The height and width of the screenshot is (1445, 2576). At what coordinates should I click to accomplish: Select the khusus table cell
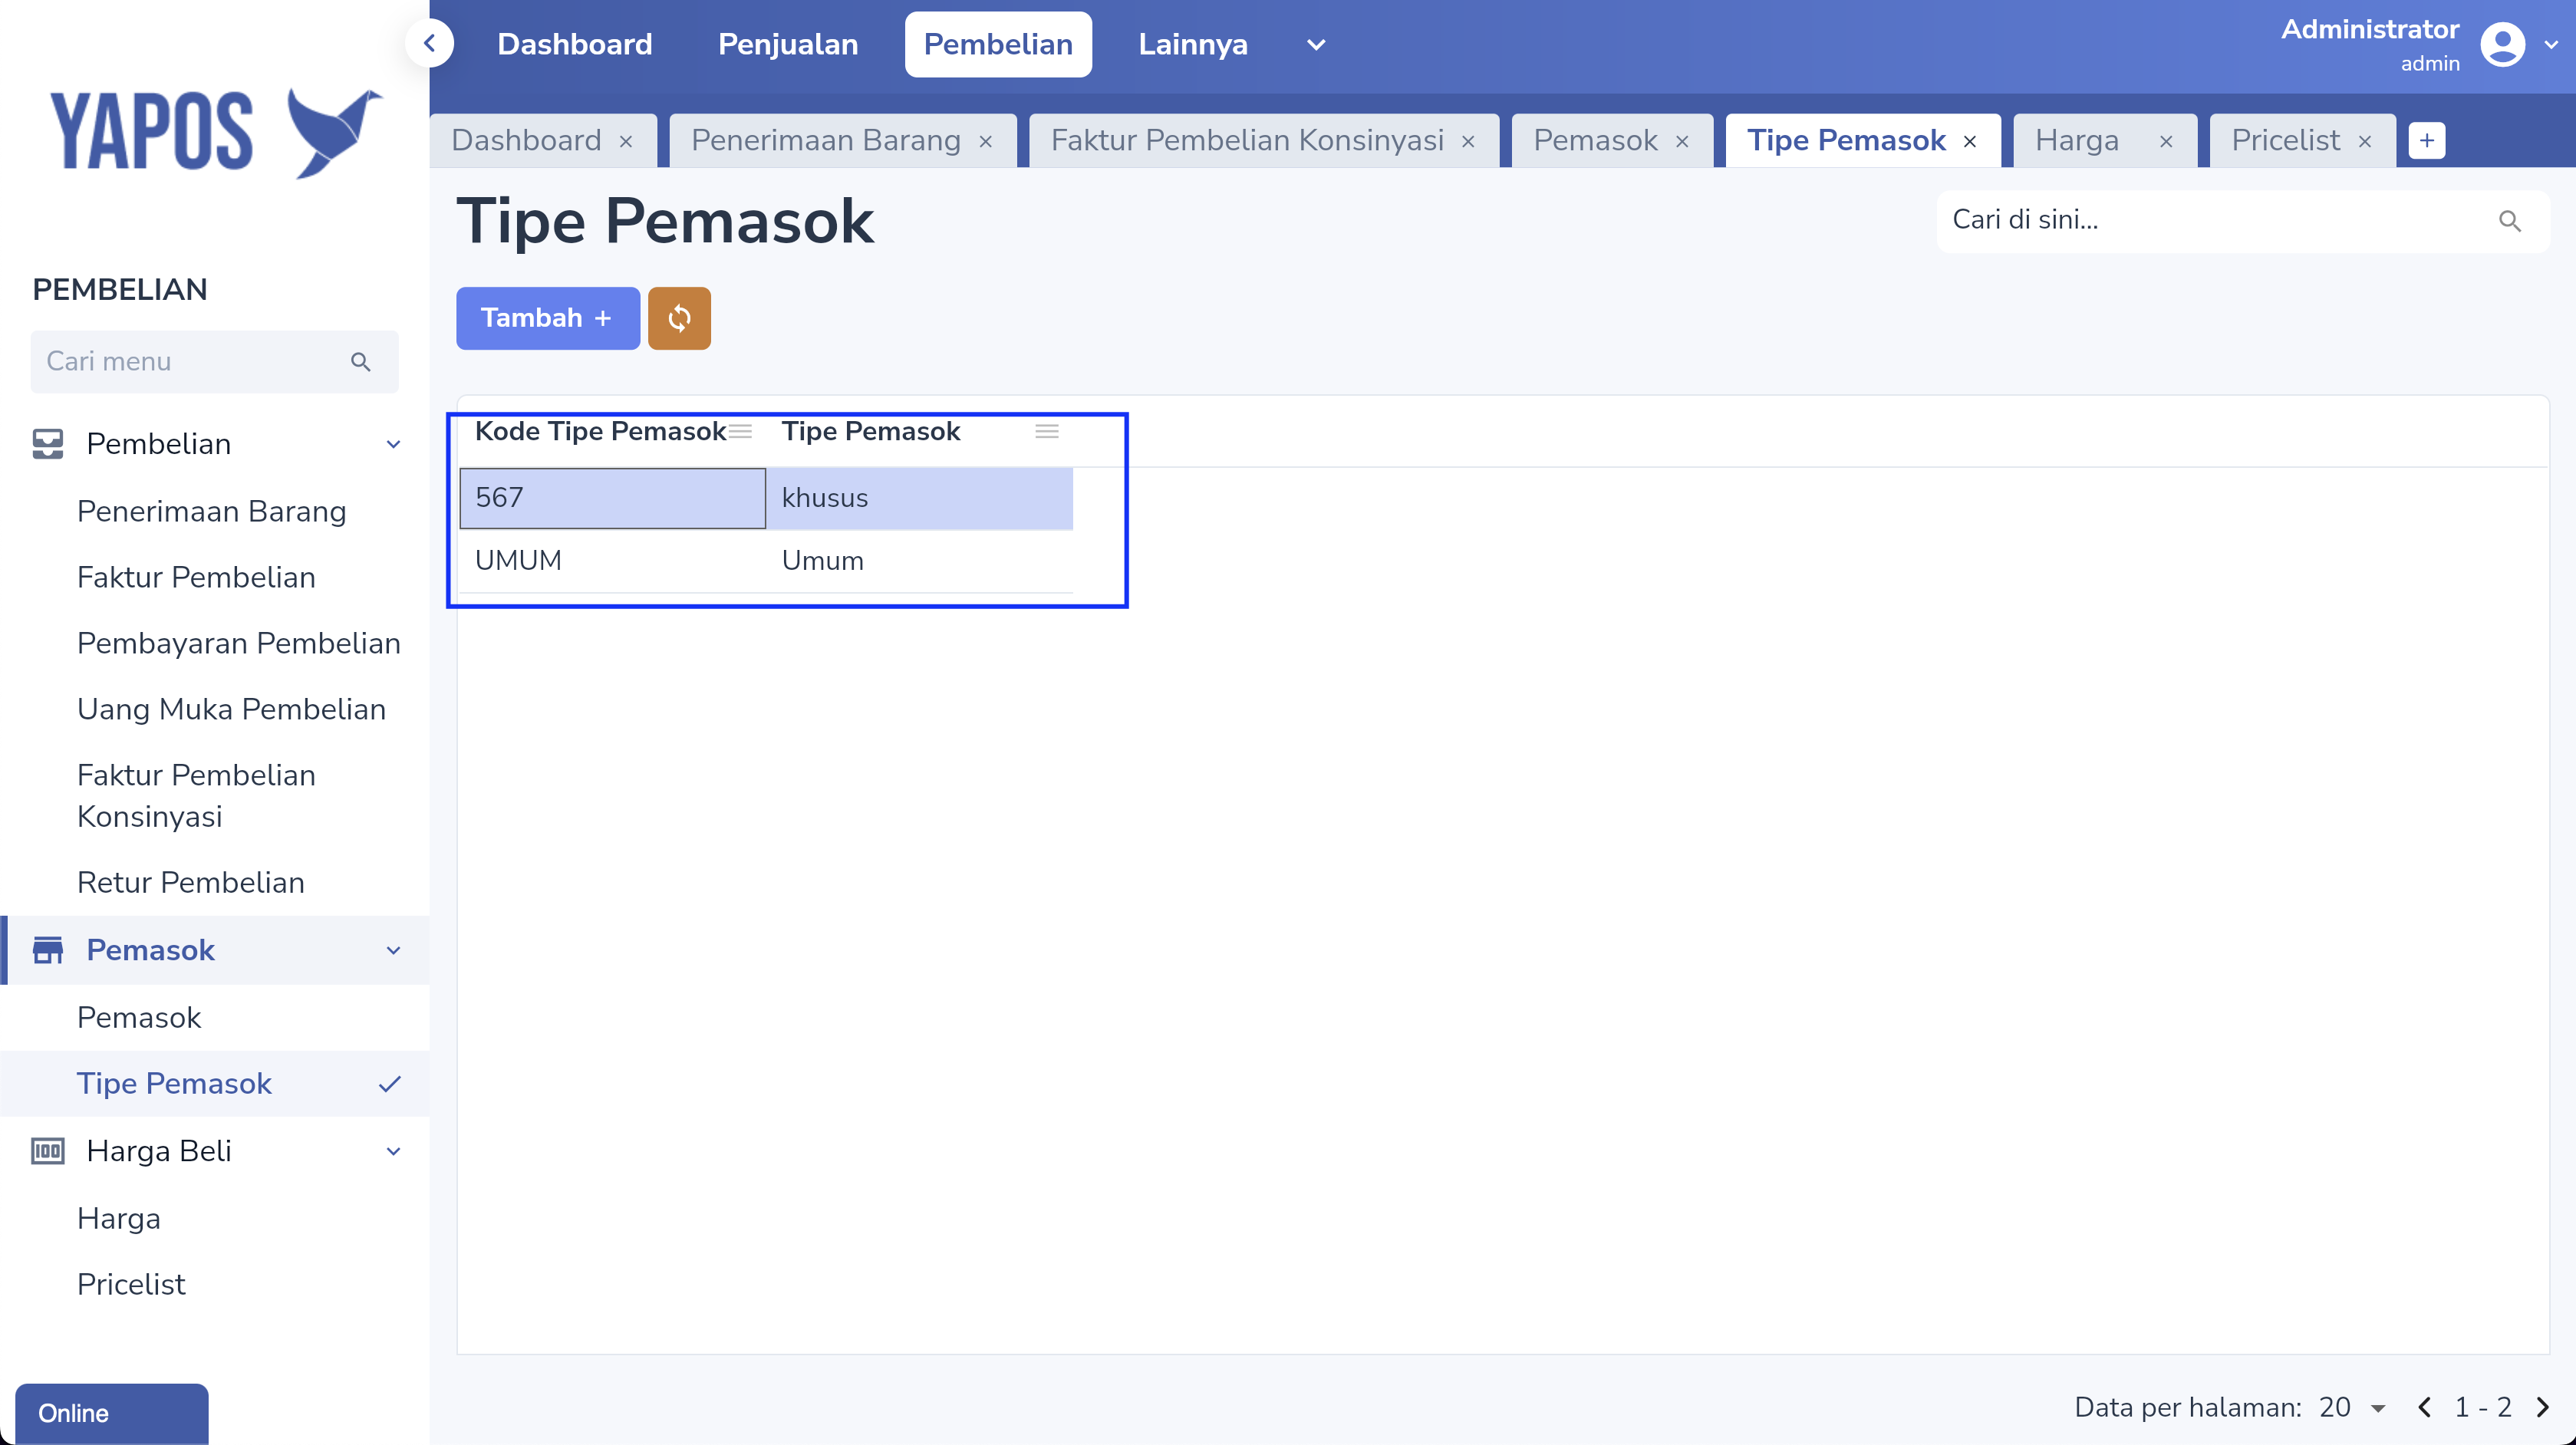pos(919,498)
